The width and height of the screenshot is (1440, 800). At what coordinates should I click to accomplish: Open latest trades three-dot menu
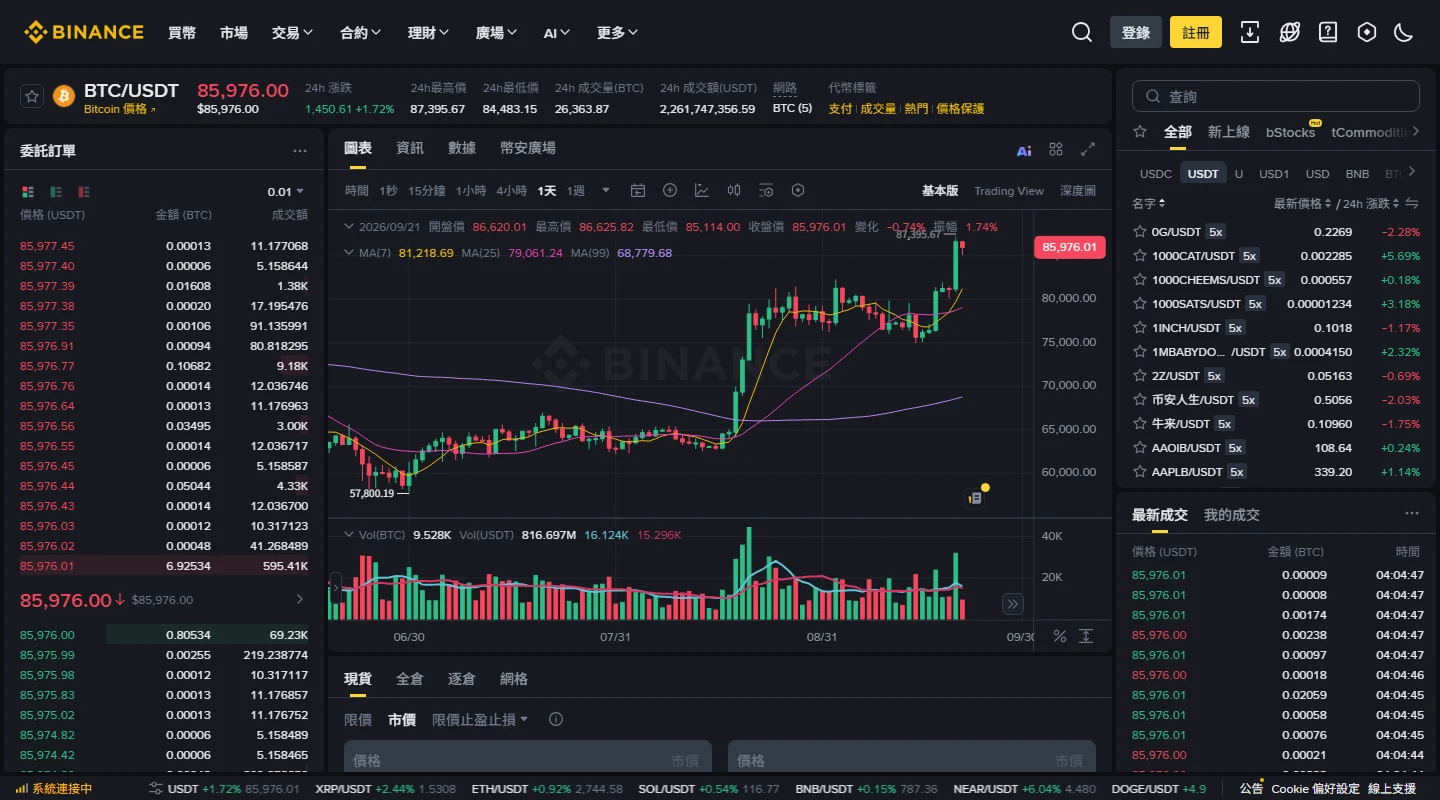tap(1412, 513)
